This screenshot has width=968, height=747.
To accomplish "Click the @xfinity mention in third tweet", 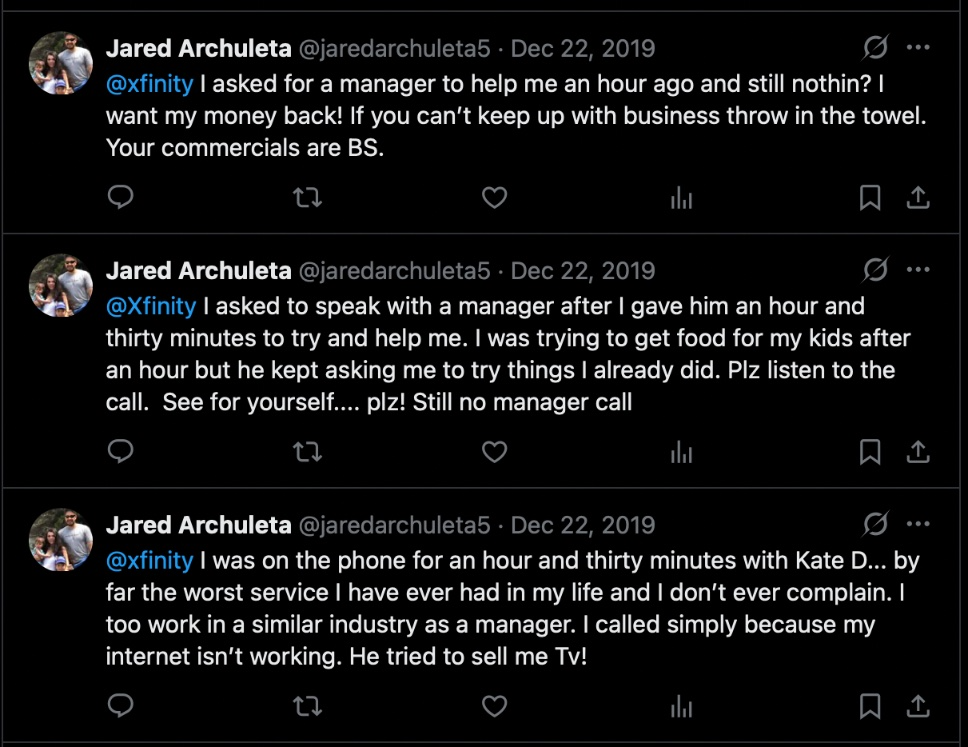I will [x=149, y=560].
